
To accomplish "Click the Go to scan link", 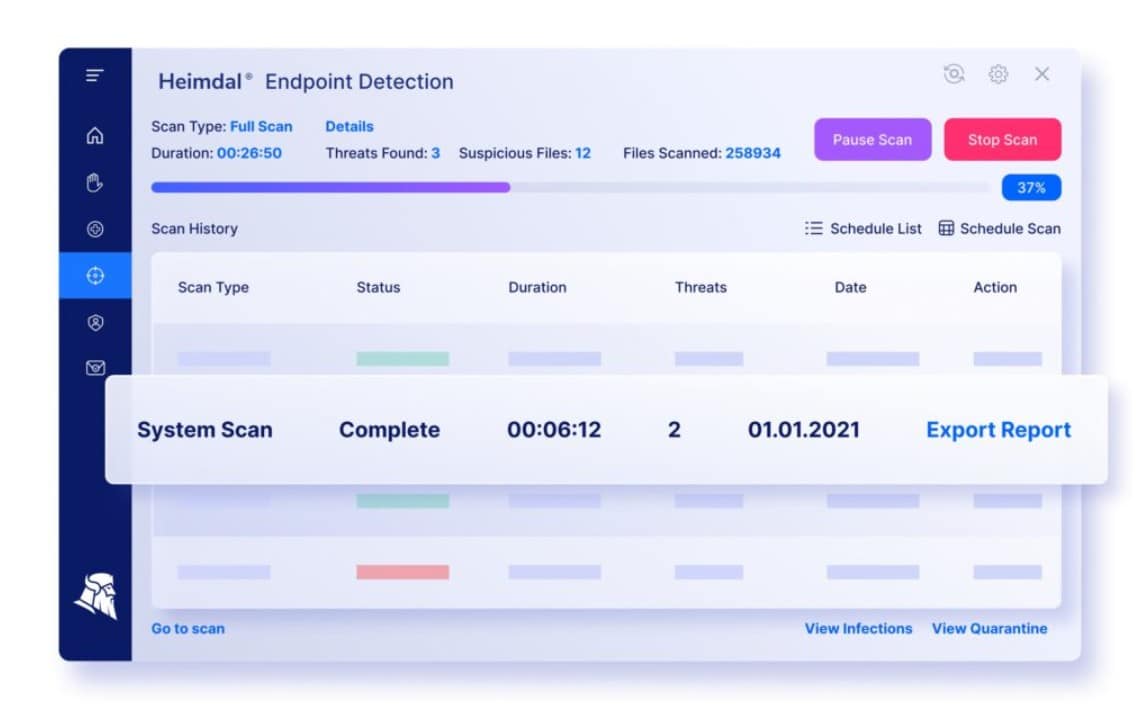I will pos(187,628).
